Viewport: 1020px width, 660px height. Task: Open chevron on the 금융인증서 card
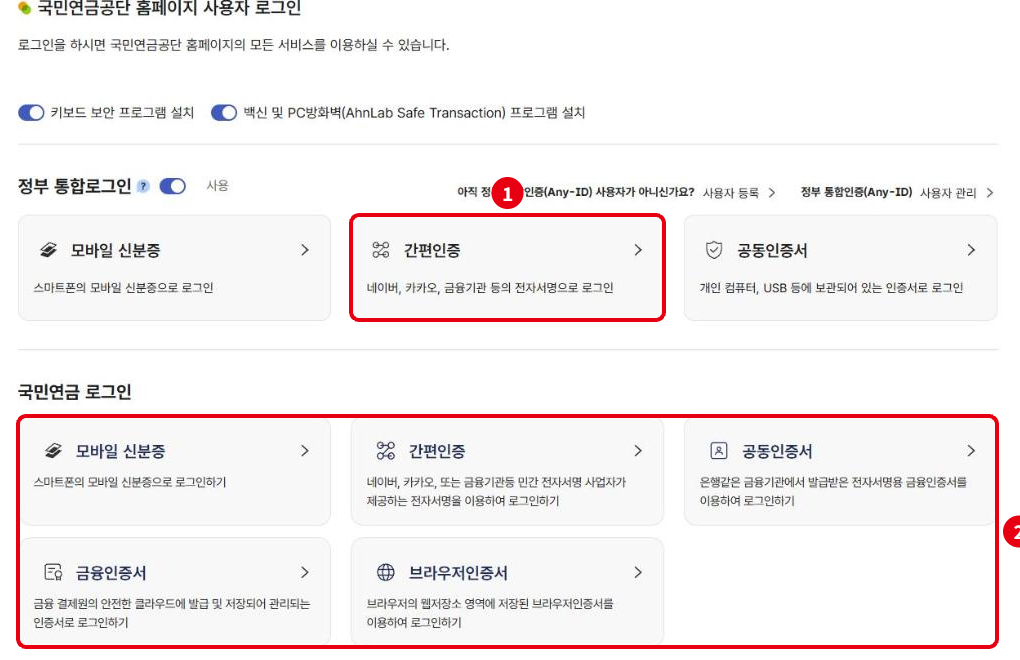[305, 572]
